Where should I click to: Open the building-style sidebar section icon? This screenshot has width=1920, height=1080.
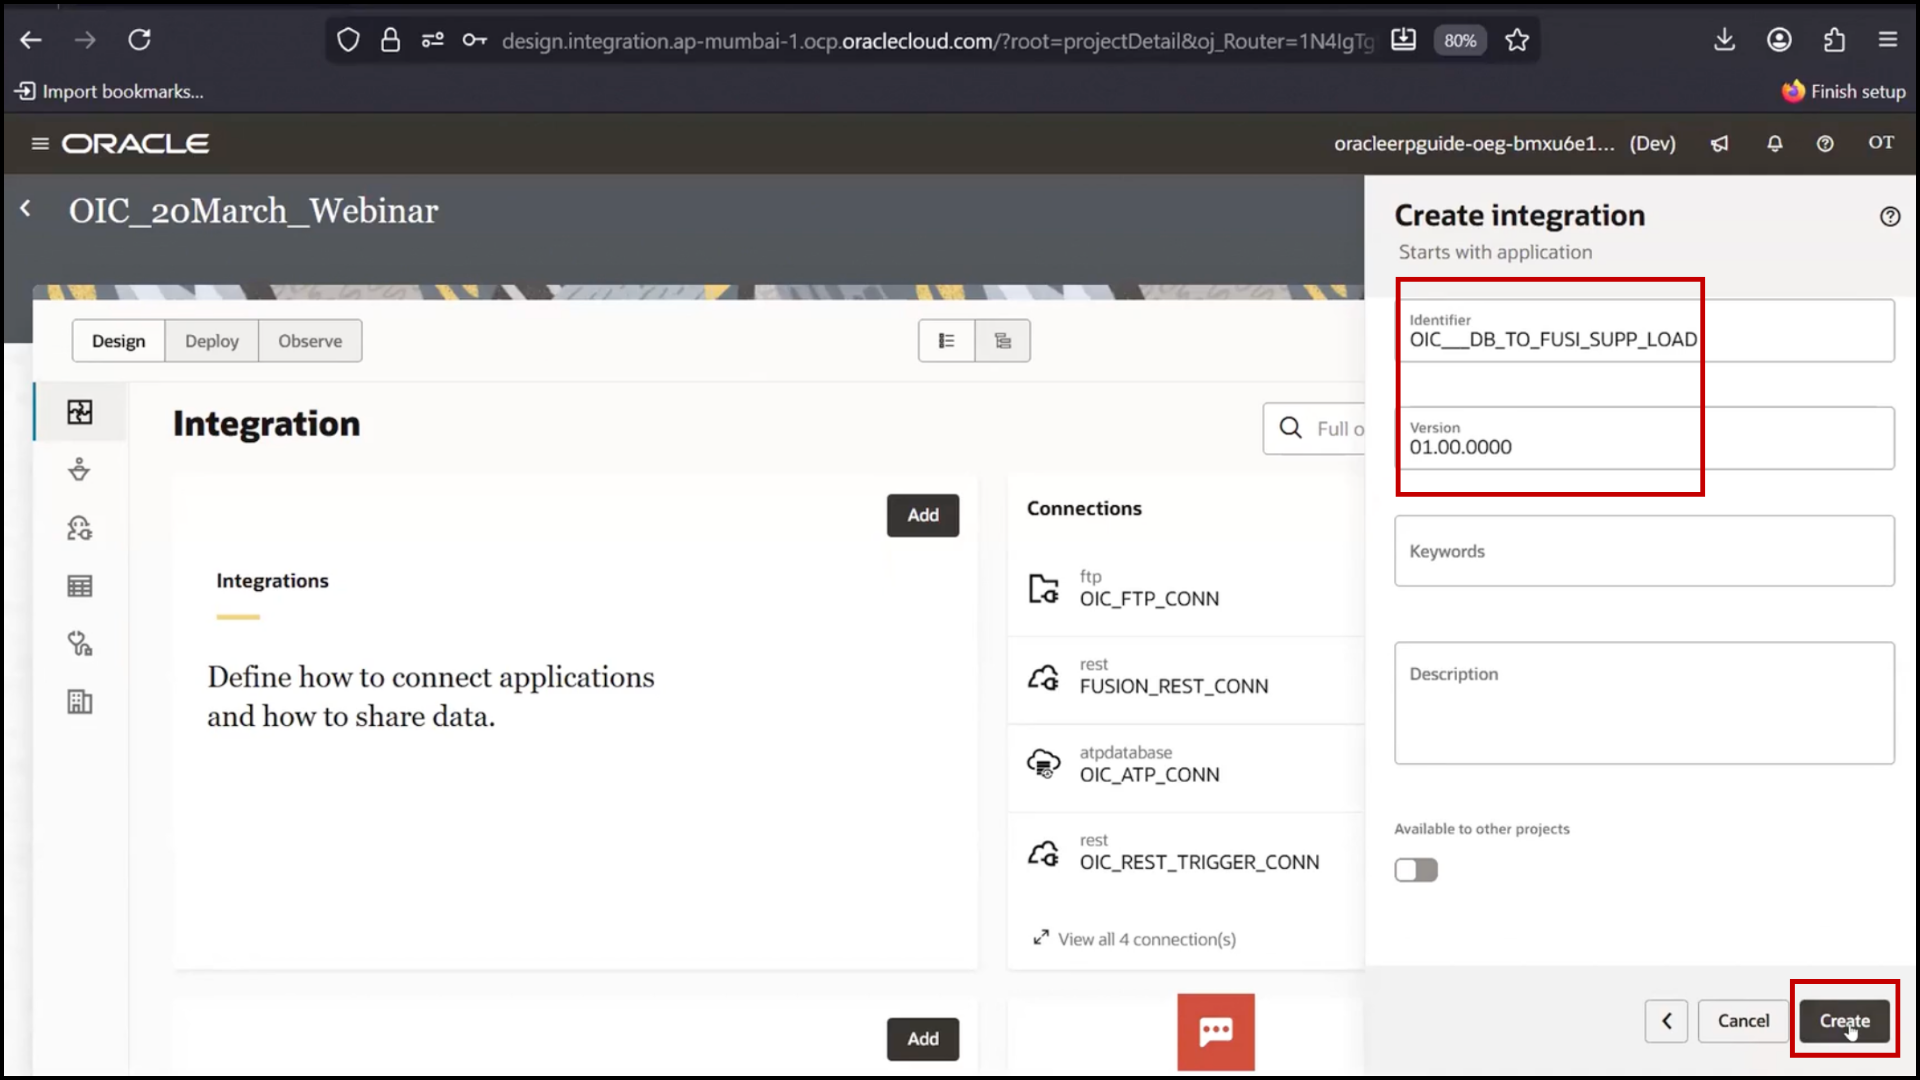pyautogui.click(x=80, y=702)
